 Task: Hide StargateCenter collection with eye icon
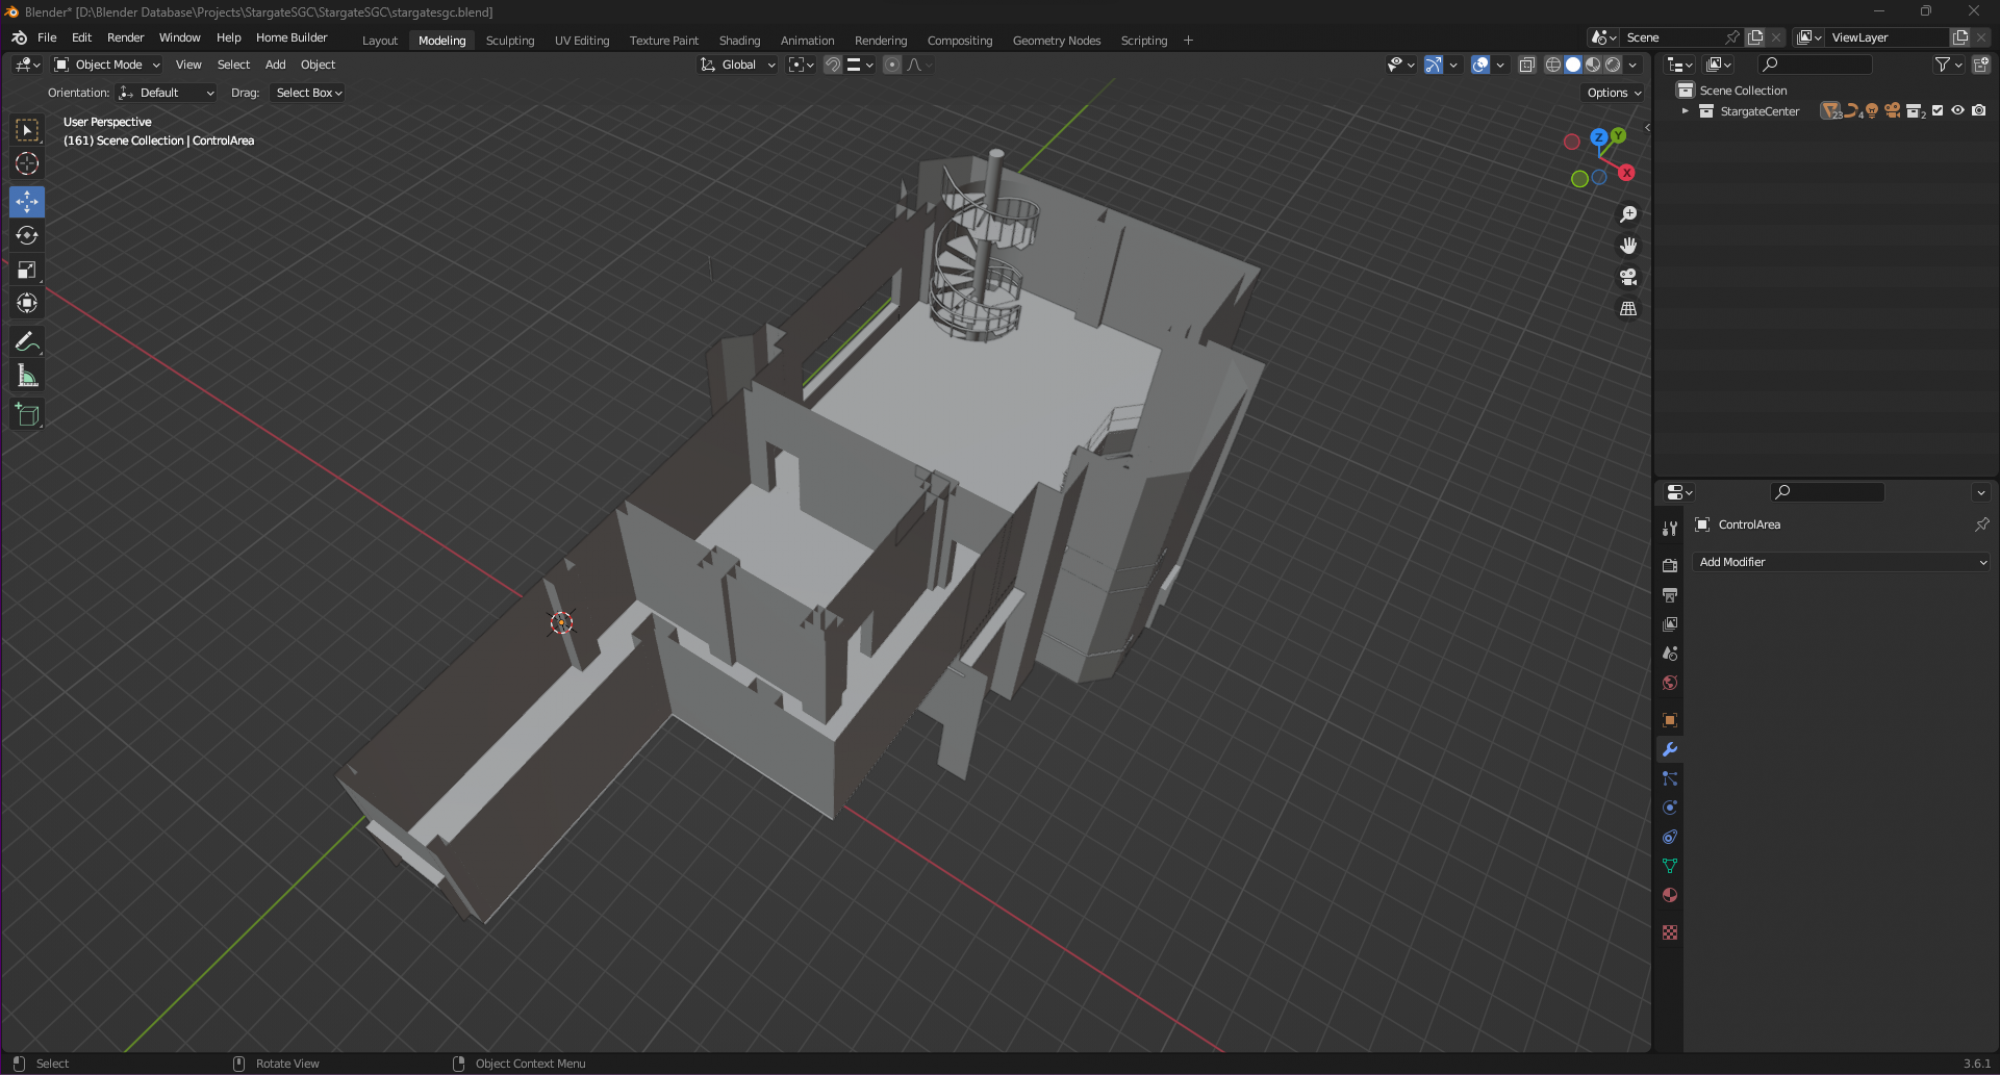click(x=1958, y=111)
